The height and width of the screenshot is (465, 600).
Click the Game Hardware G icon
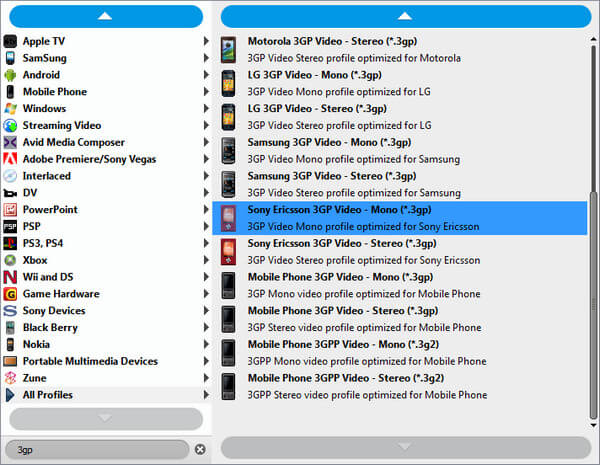[x=10, y=294]
